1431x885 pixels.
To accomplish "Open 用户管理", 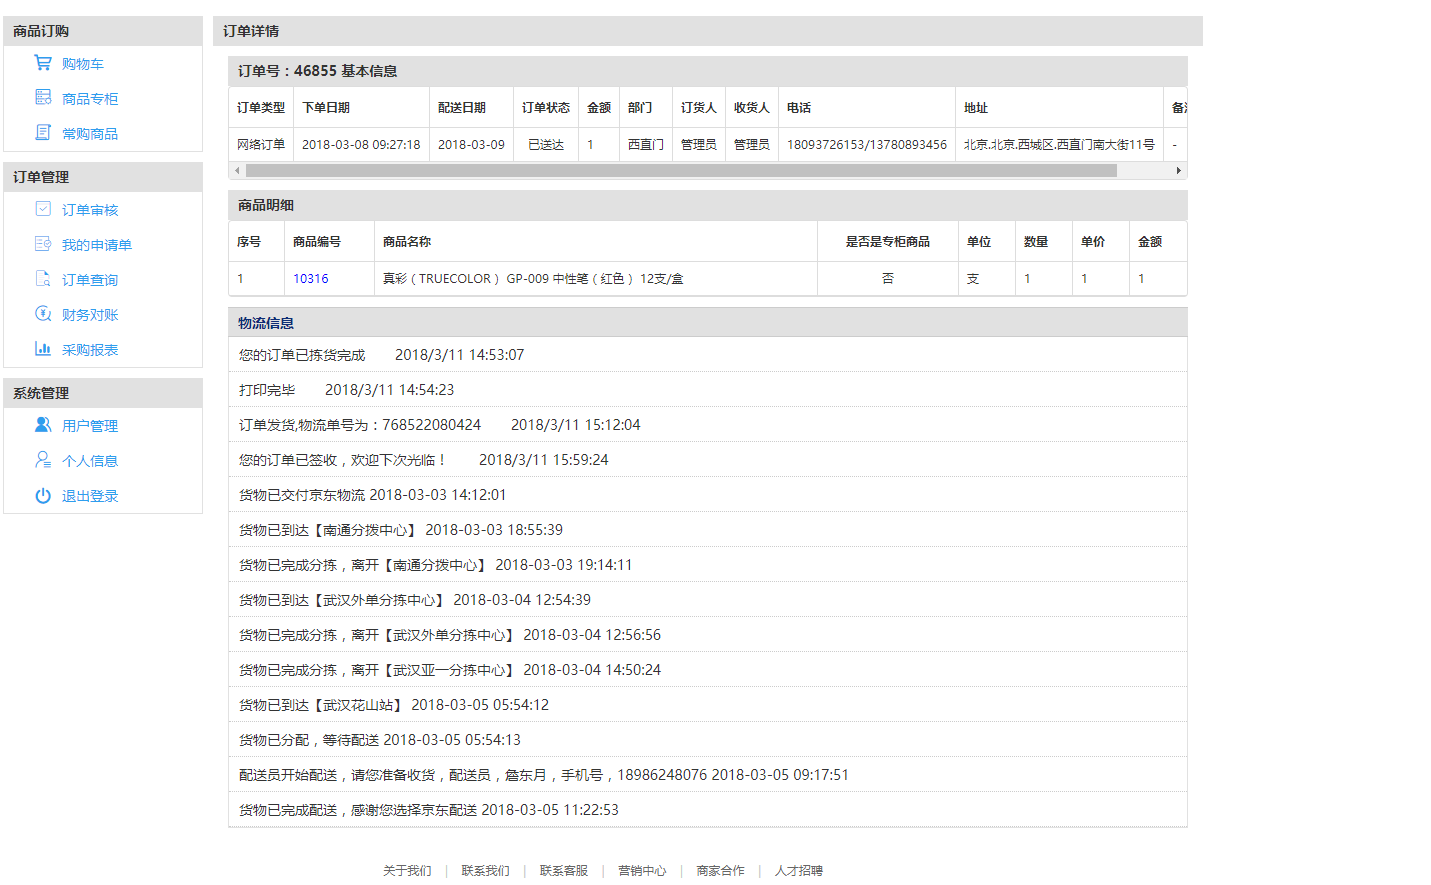I will (x=90, y=426).
